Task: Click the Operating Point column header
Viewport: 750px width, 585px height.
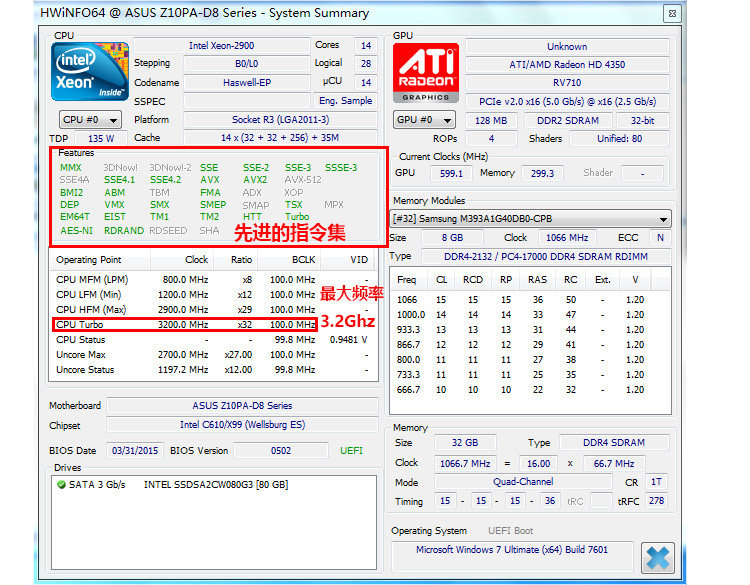Action: (100, 260)
